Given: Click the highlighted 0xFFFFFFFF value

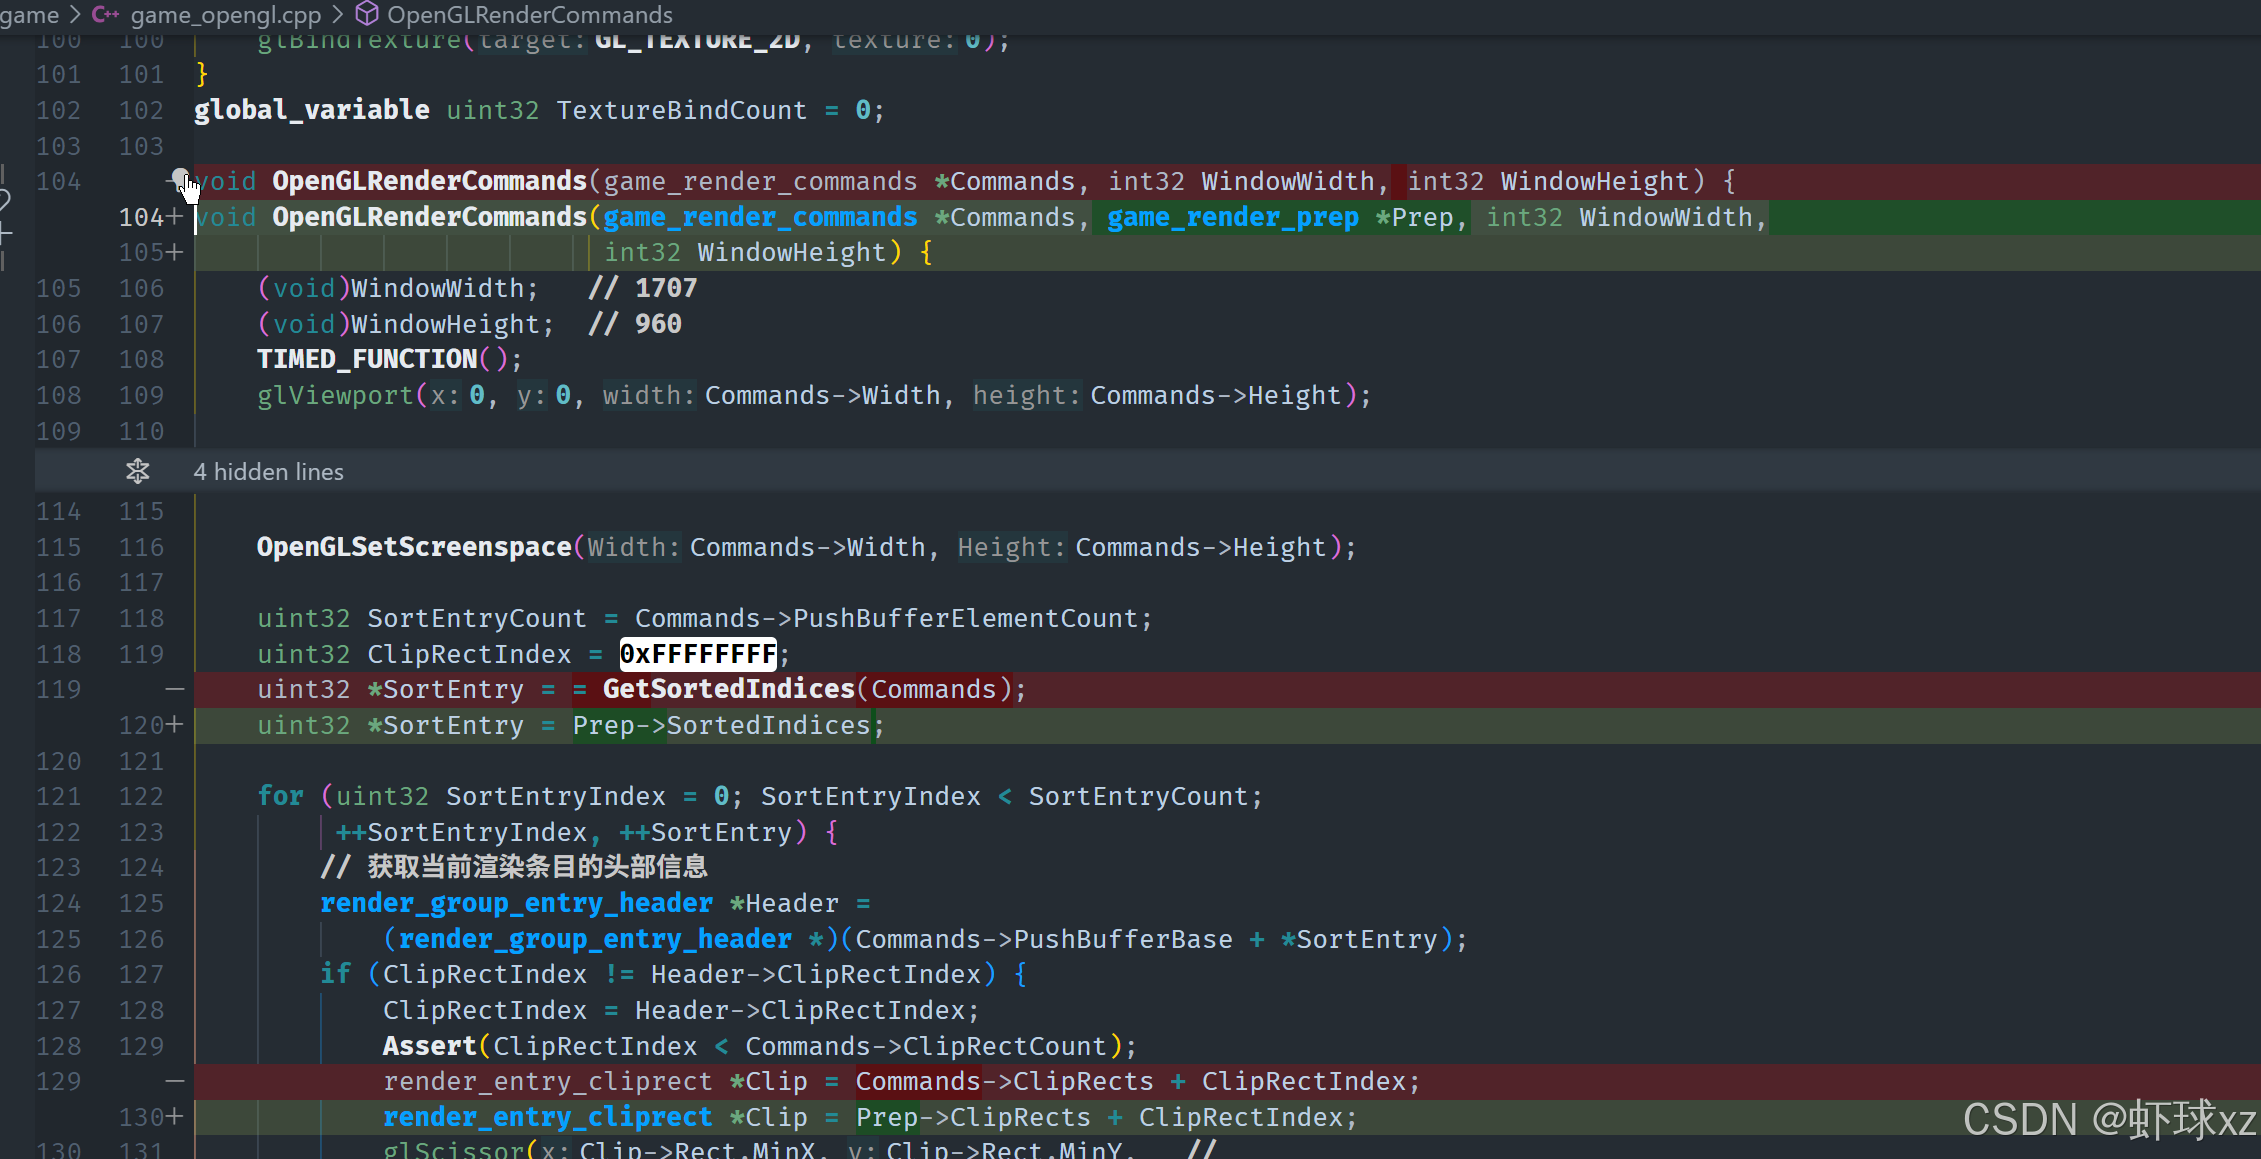Looking at the screenshot, I should pyautogui.click(x=697, y=654).
